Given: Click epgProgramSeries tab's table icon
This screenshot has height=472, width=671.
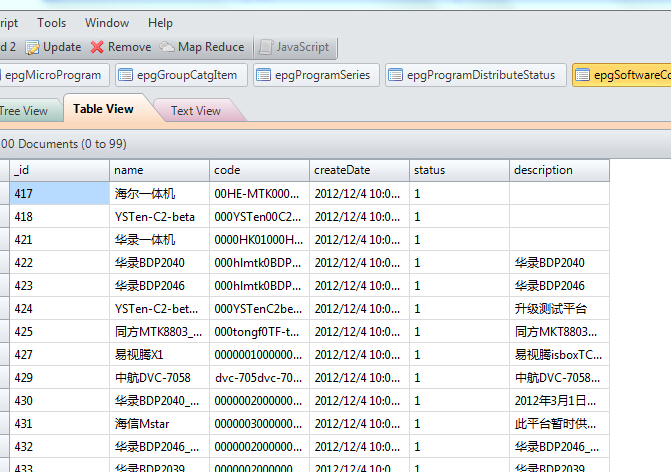Looking at the screenshot, I should click(x=263, y=75).
